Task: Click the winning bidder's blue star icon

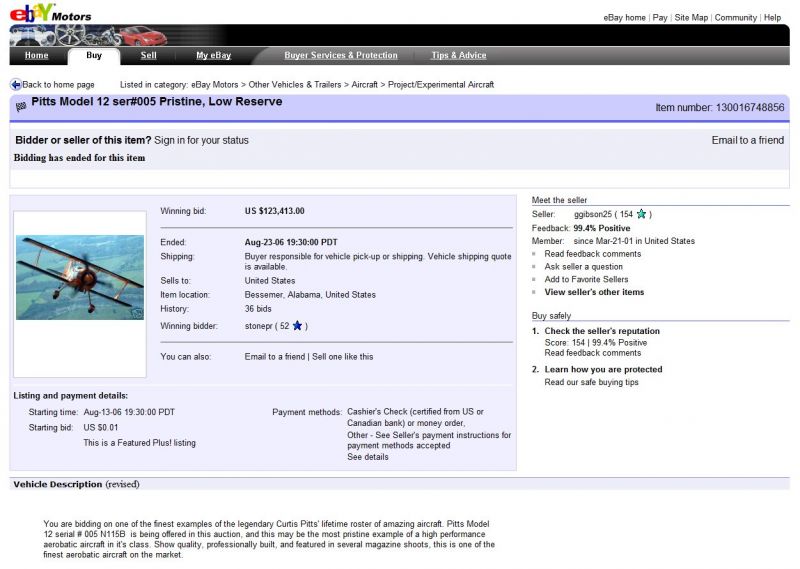Action: [x=297, y=326]
